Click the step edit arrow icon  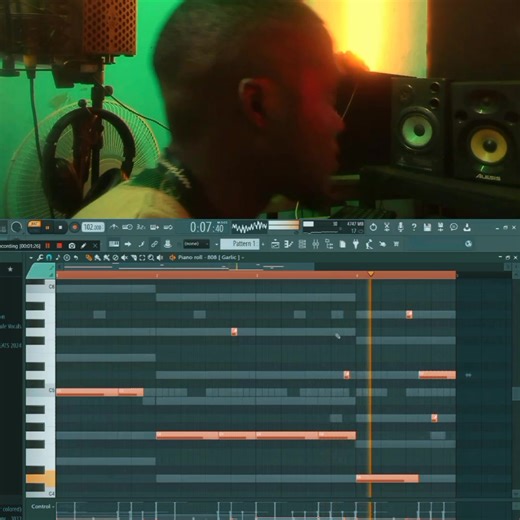128,244
